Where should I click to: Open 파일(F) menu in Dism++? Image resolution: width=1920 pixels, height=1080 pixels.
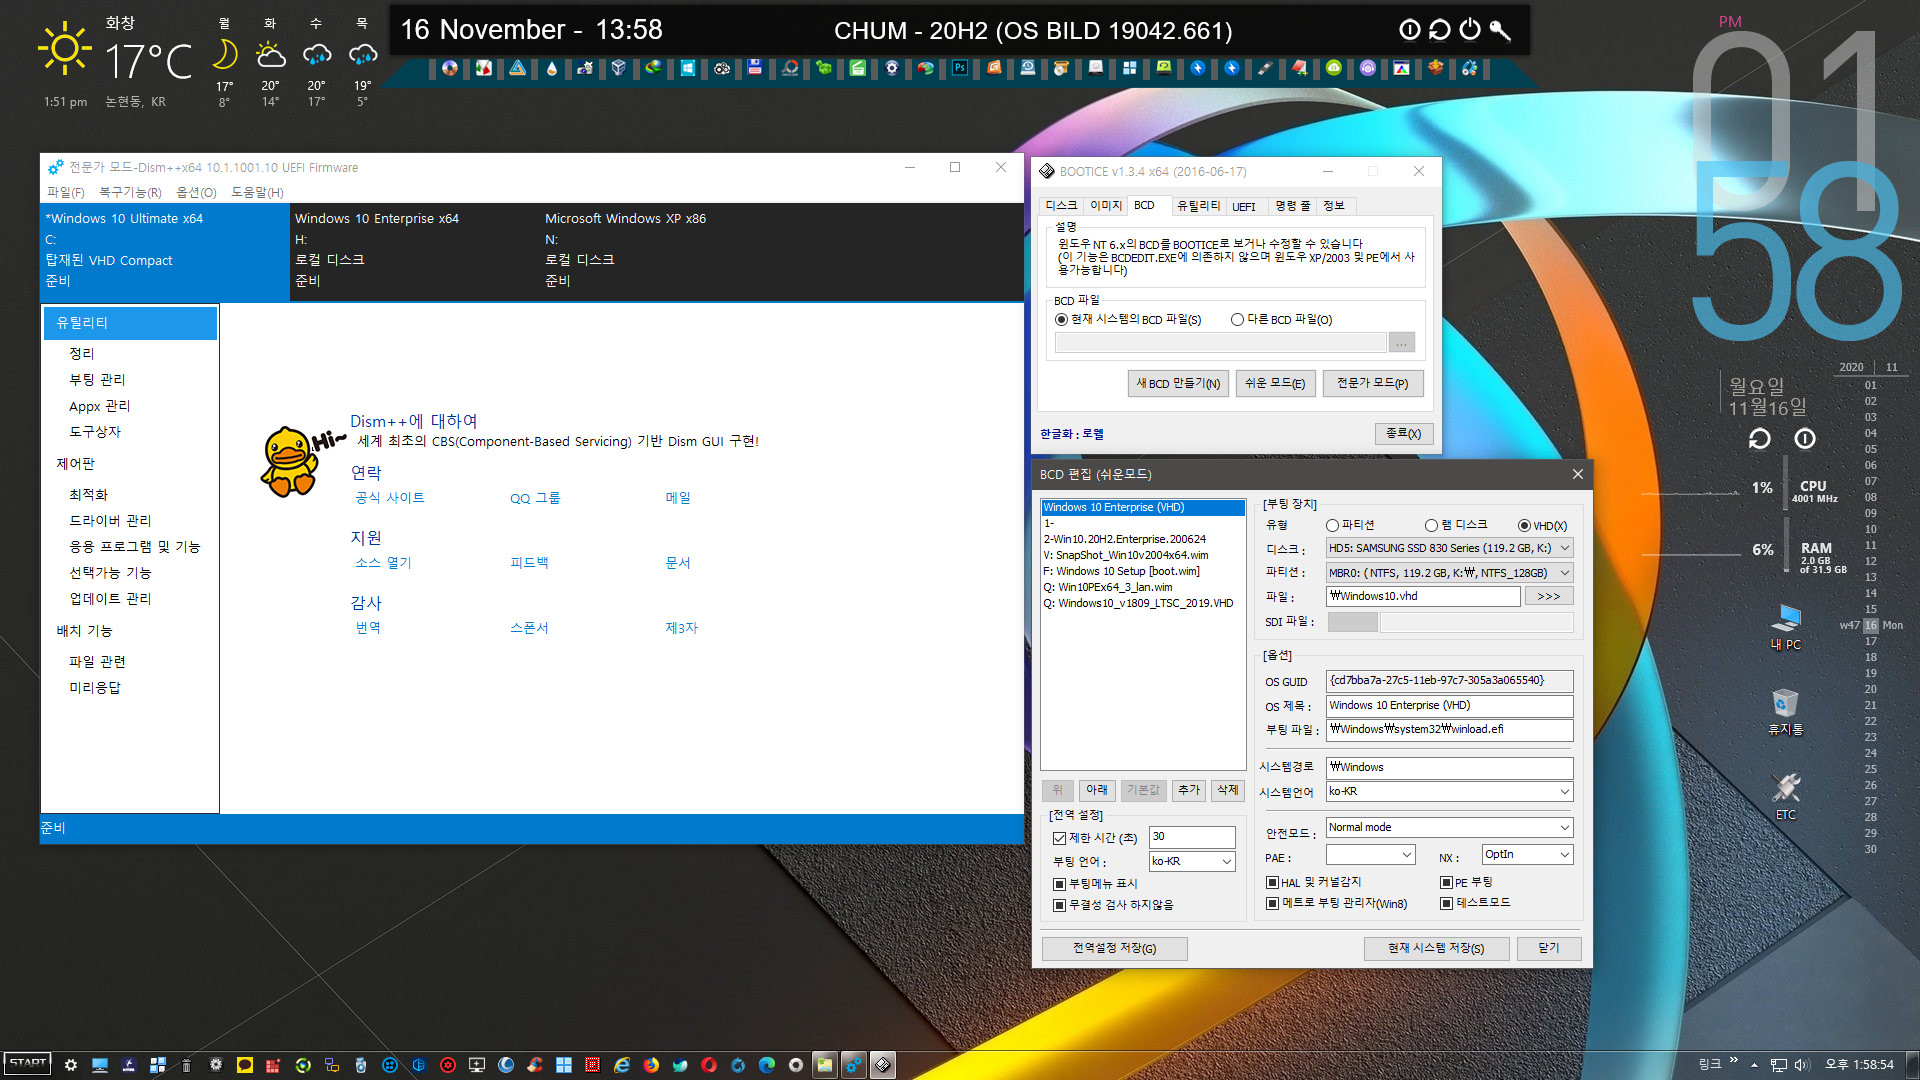click(x=66, y=192)
